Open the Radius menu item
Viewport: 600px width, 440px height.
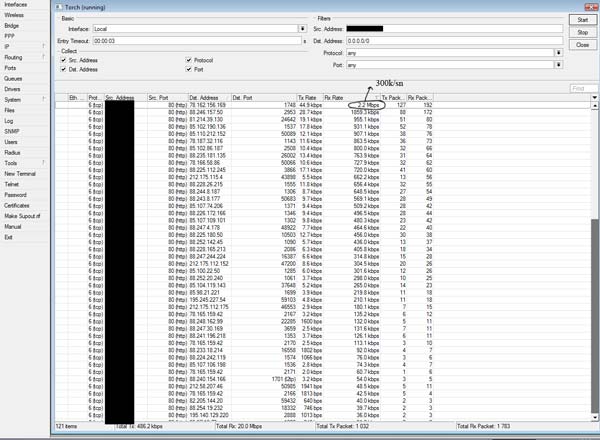pos(12,153)
